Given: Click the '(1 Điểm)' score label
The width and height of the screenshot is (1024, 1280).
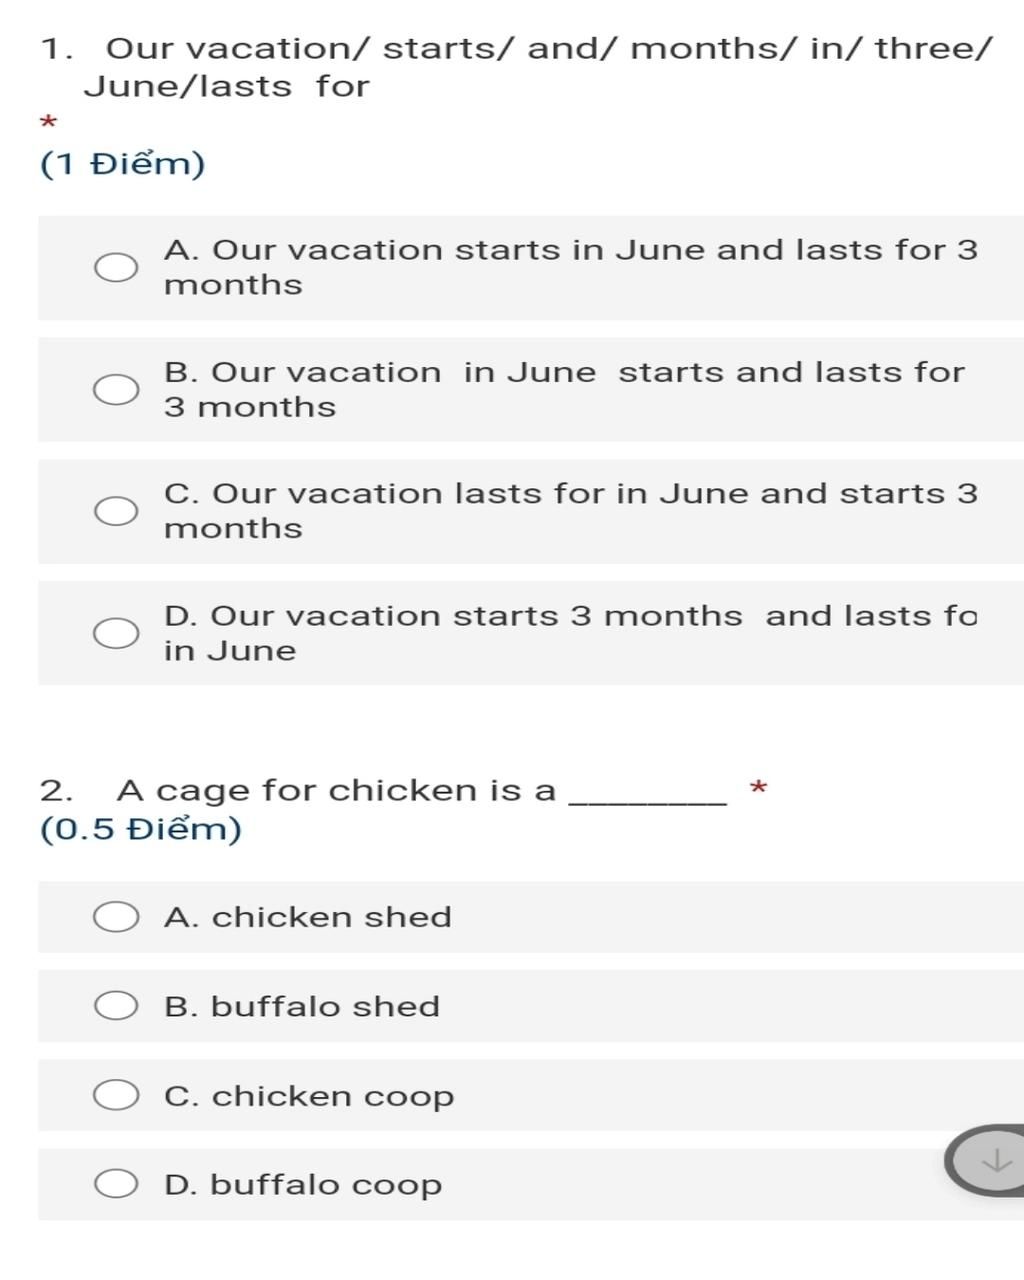Looking at the screenshot, I should (x=123, y=163).
